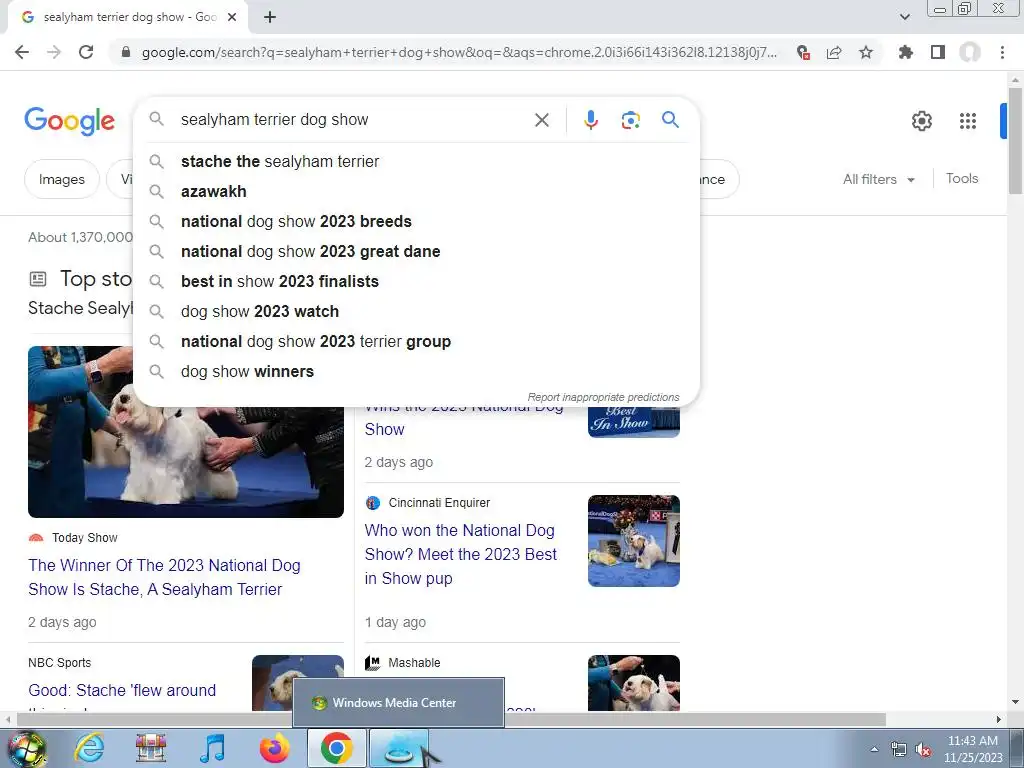This screenshot has height=768, width=1024.
Task: Select national dog show 2023 great dane
Action: coord(416,251)
